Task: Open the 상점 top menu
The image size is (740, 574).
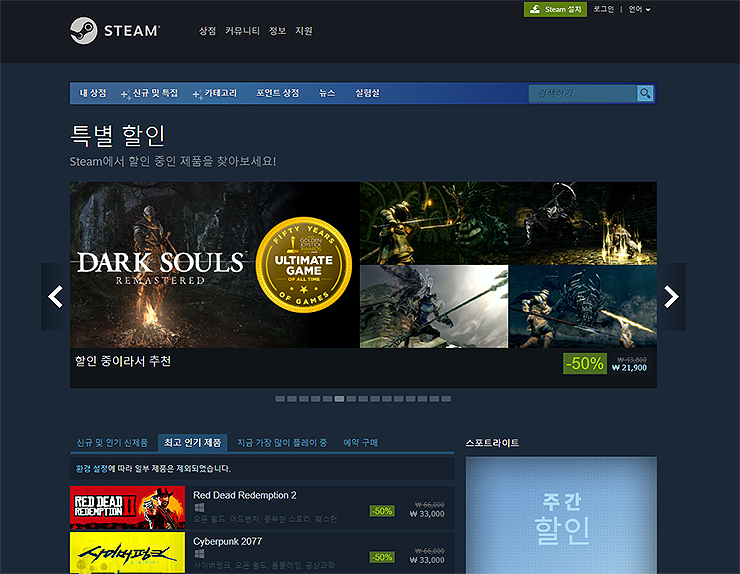Action: [x=207, y=31]
